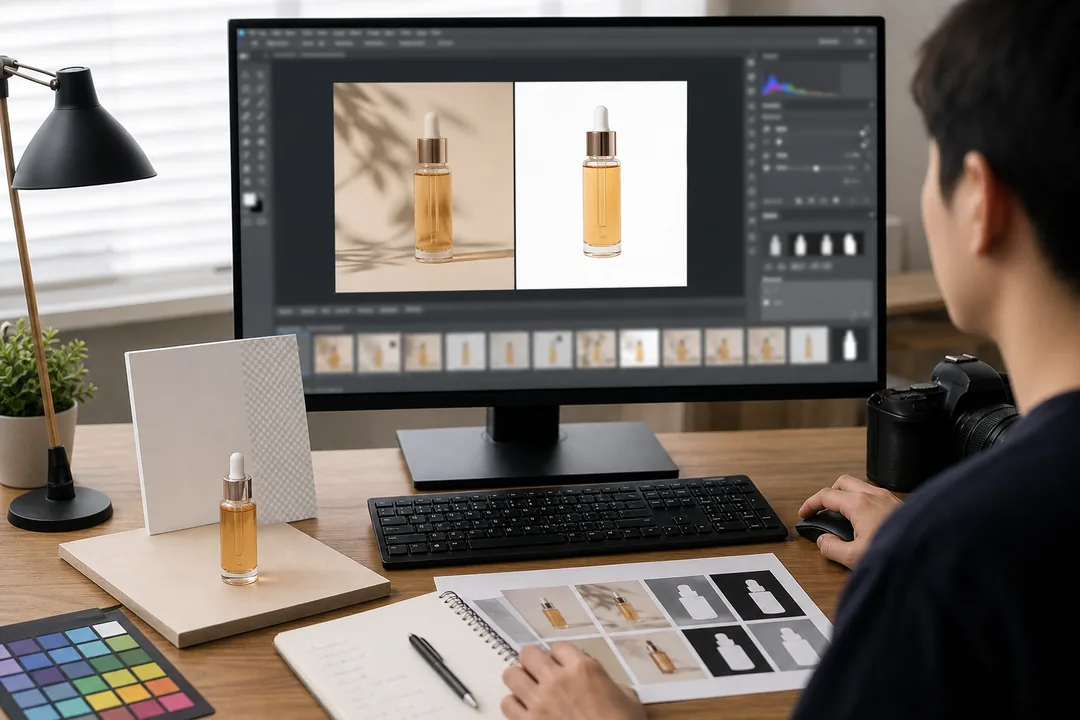Select the twelfth filmstrip thumbnail on white
1080x720 pixels.
[809, 344]
